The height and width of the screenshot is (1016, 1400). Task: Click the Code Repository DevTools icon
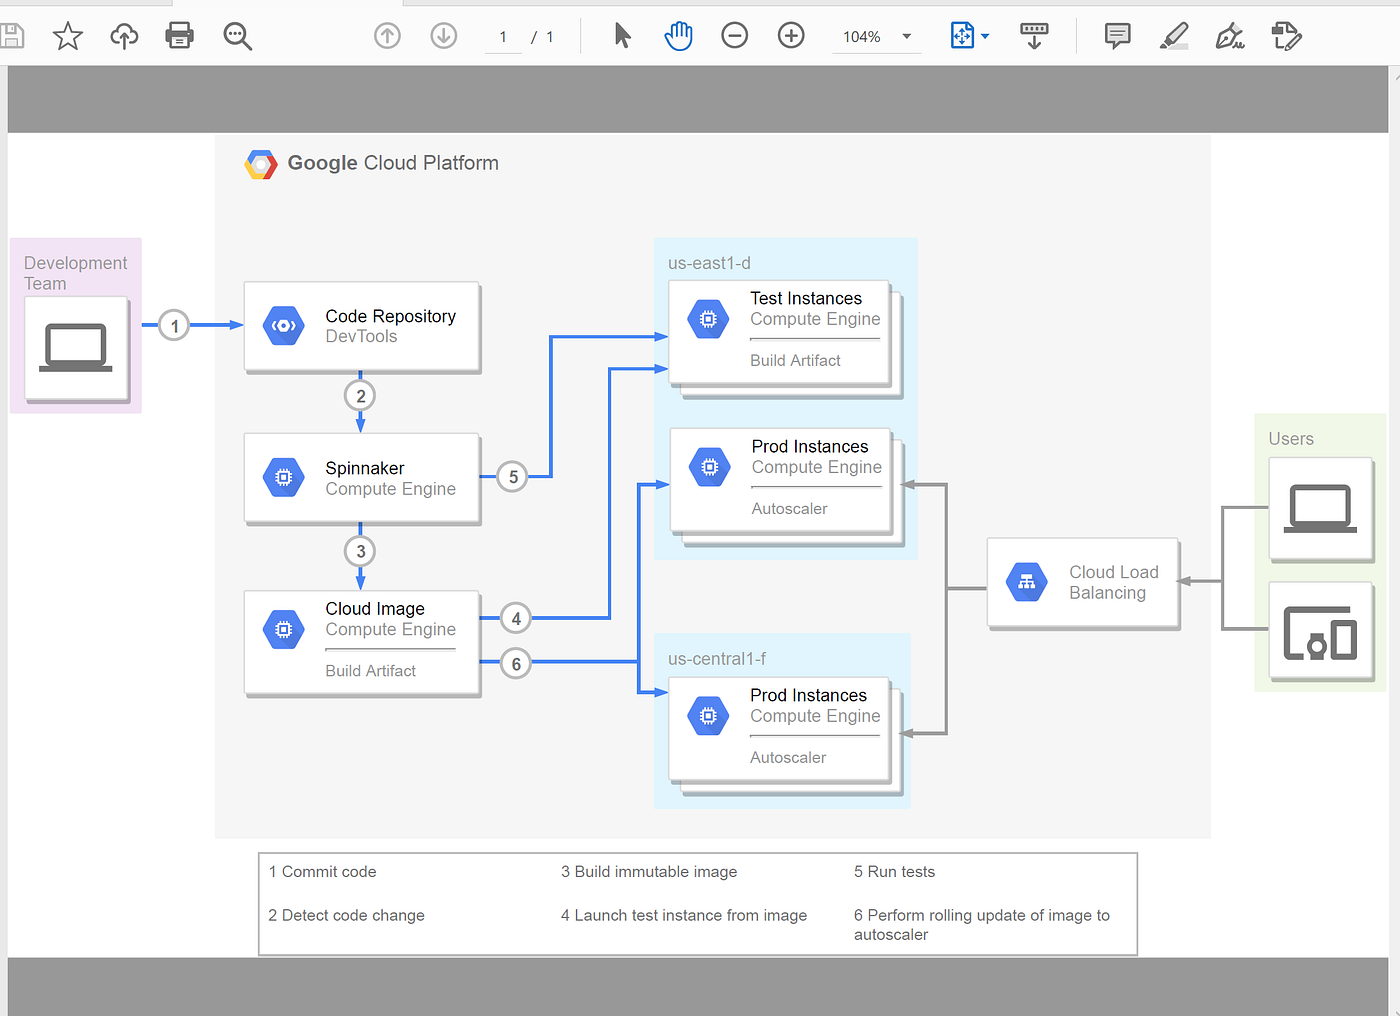pyautogui.click(x=284, y=326)
